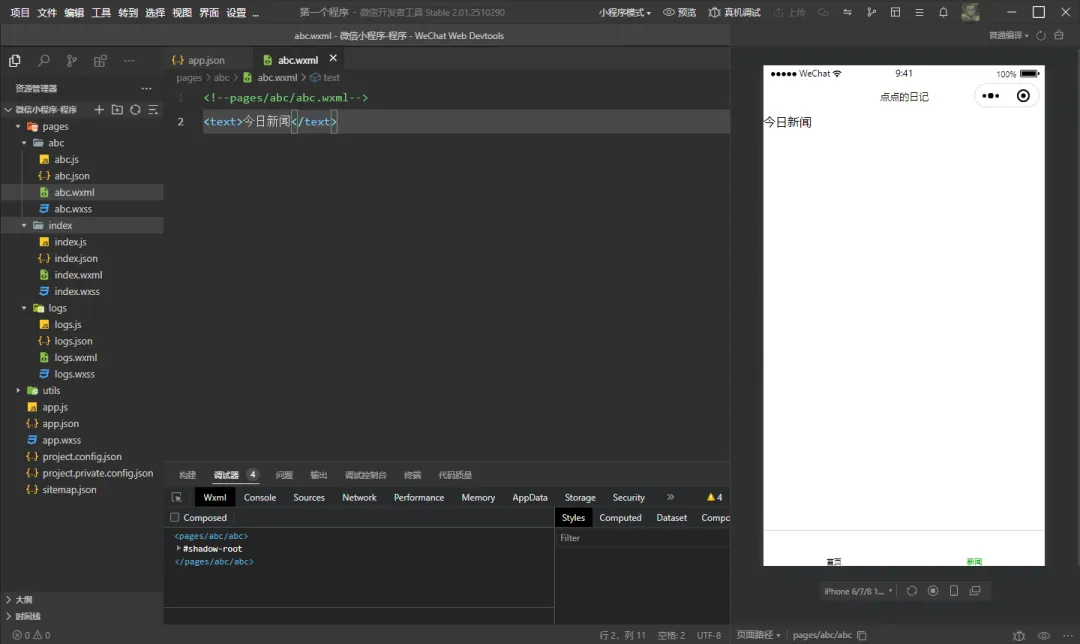Expand the #shadow-root node
1080x644 pixels.
[178, 549]
